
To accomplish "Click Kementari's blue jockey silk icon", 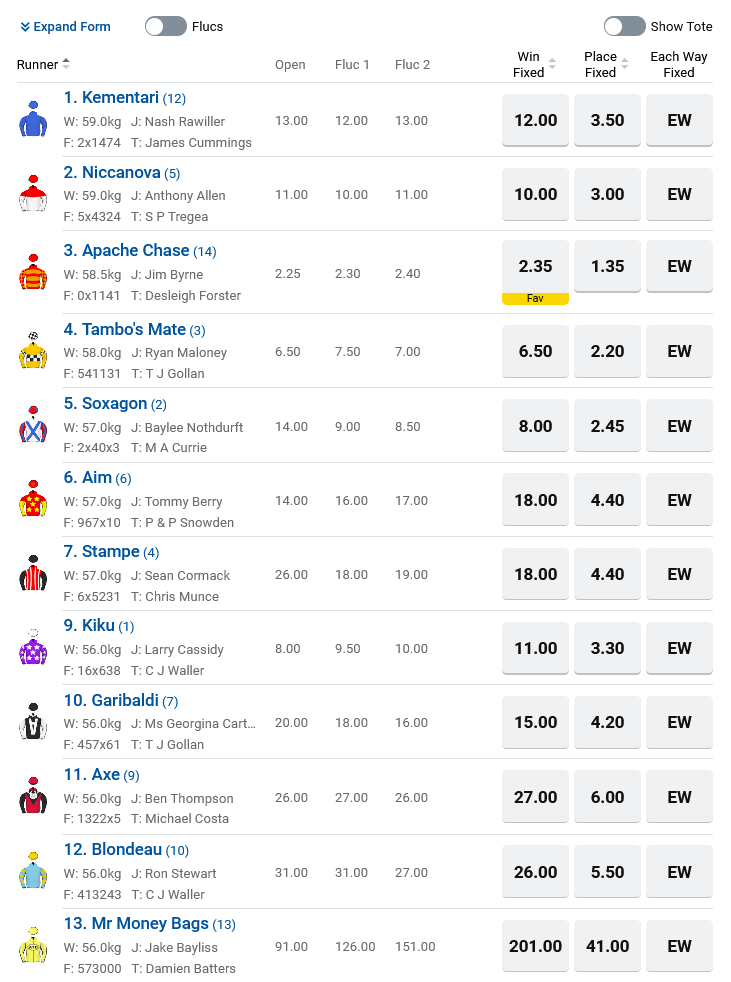I will point(33,120).
